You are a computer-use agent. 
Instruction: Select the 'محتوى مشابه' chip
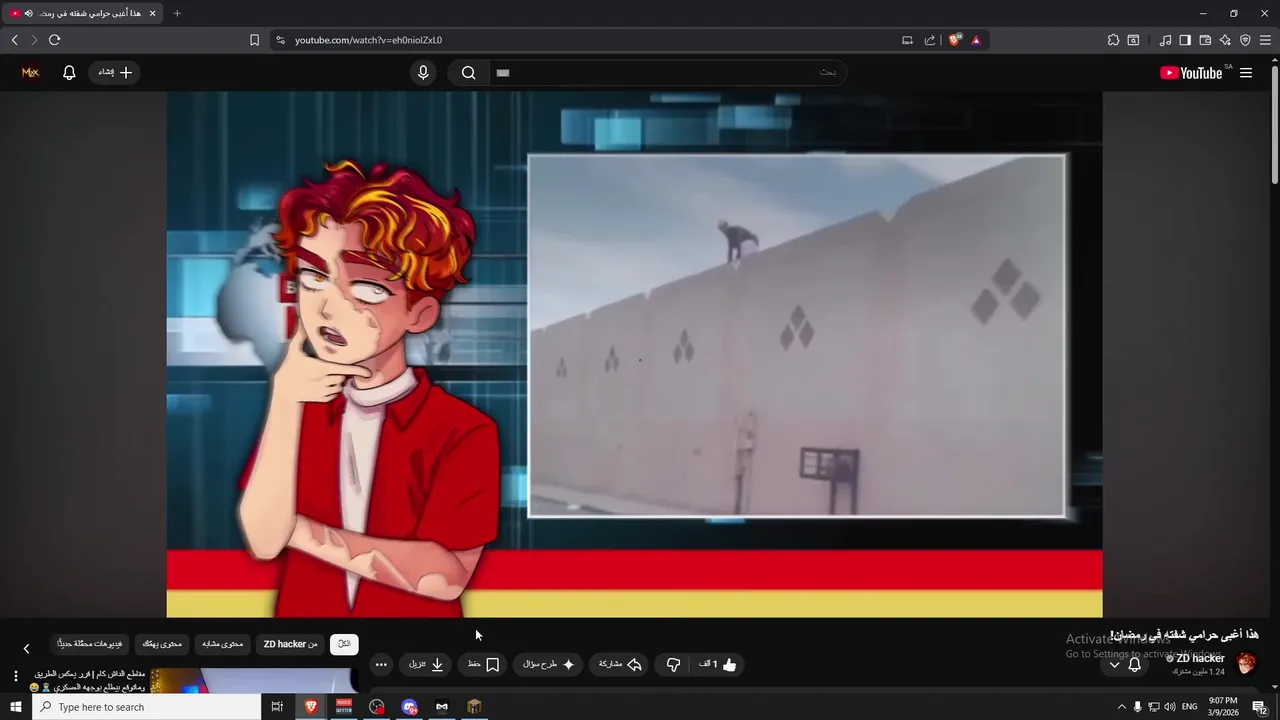pyautogui.click(x=223, y=644)
